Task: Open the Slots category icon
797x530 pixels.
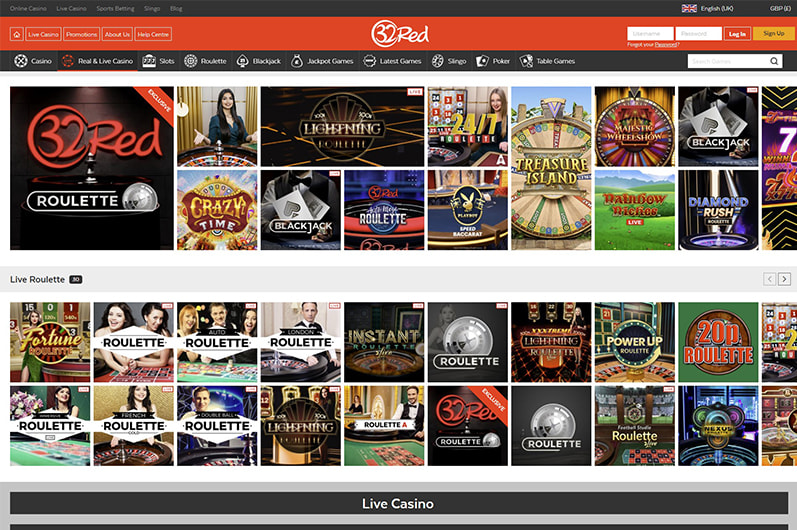Action: [x=149, y=61]
